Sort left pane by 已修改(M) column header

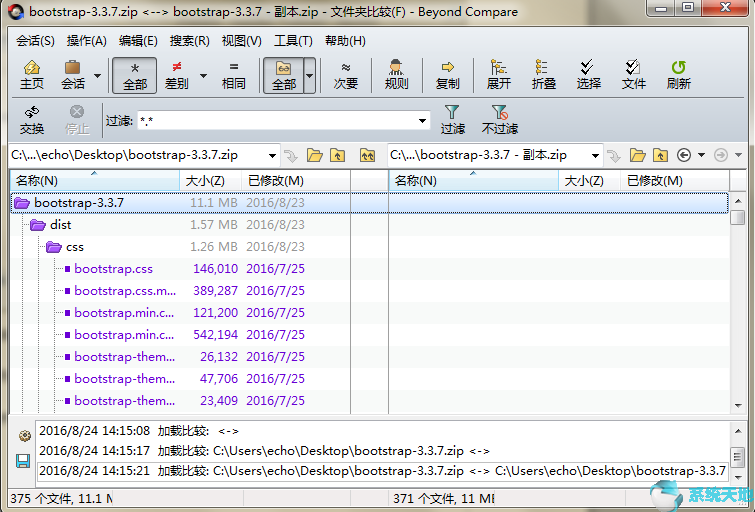[295, 181]
